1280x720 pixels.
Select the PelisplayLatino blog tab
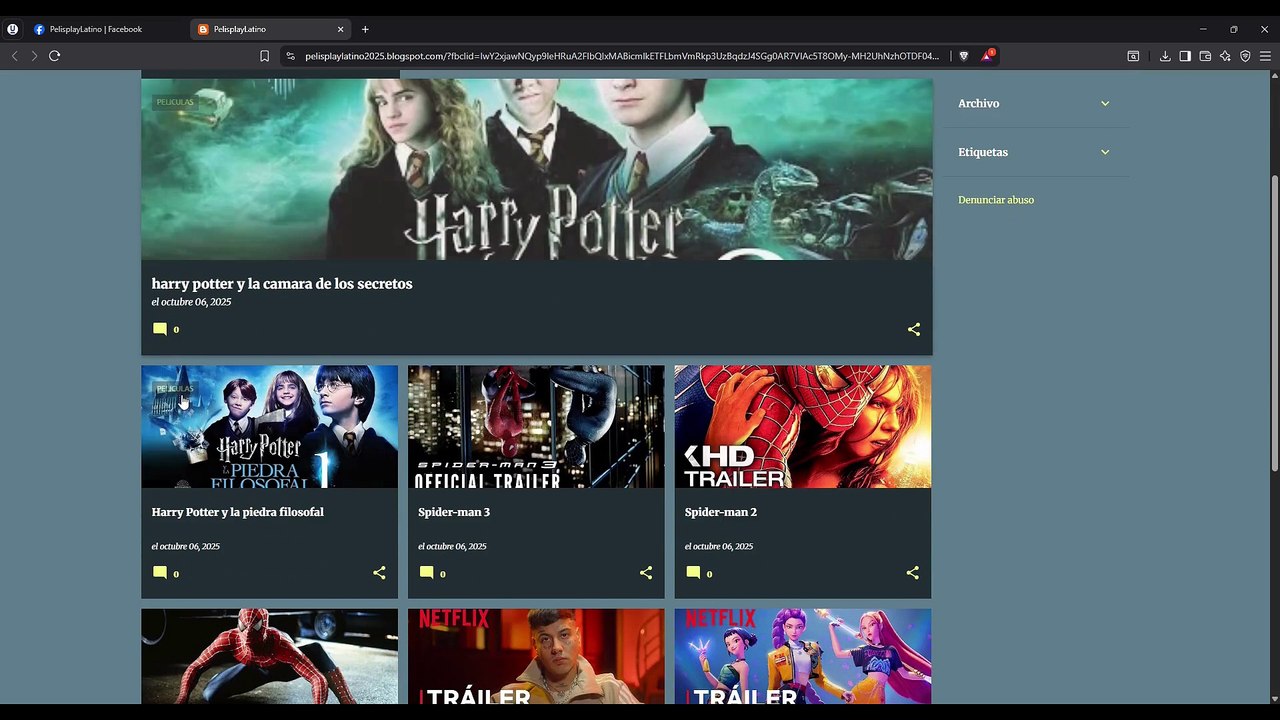pos(270,29)
